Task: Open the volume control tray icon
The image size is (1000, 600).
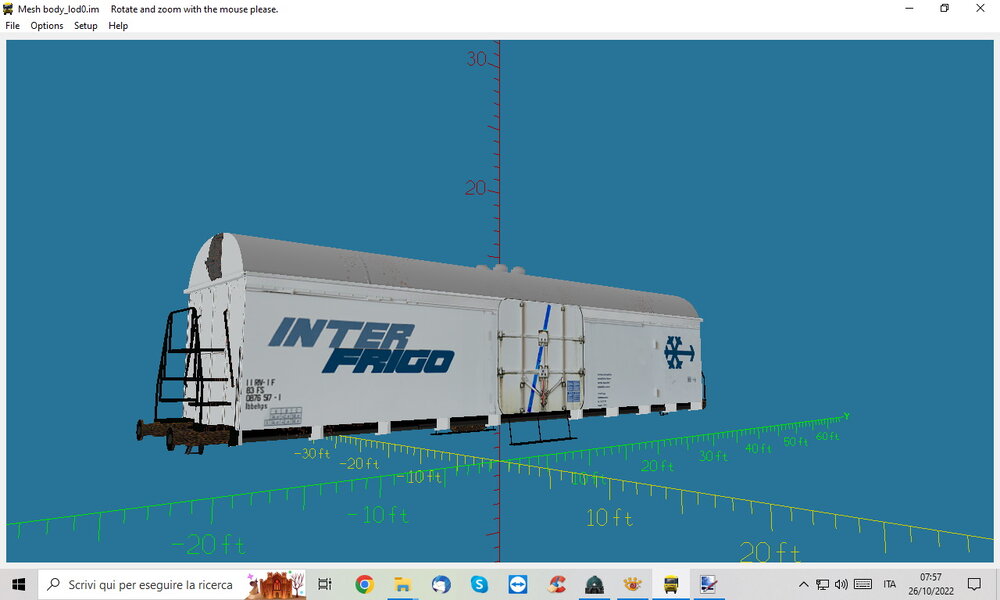Action: [841, 584]
